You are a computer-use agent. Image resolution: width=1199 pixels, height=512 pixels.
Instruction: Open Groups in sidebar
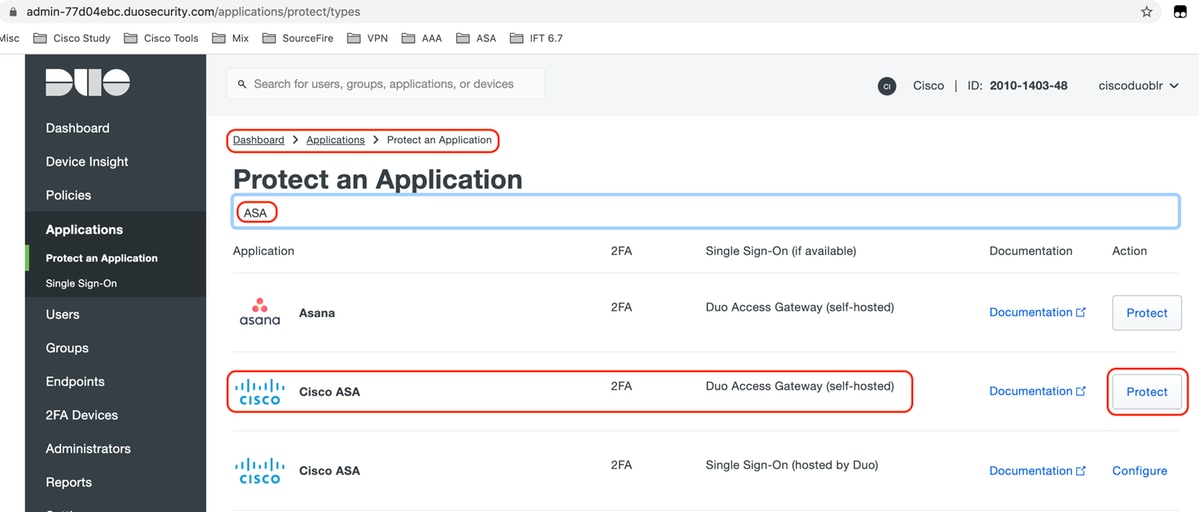tap(67, 348)
